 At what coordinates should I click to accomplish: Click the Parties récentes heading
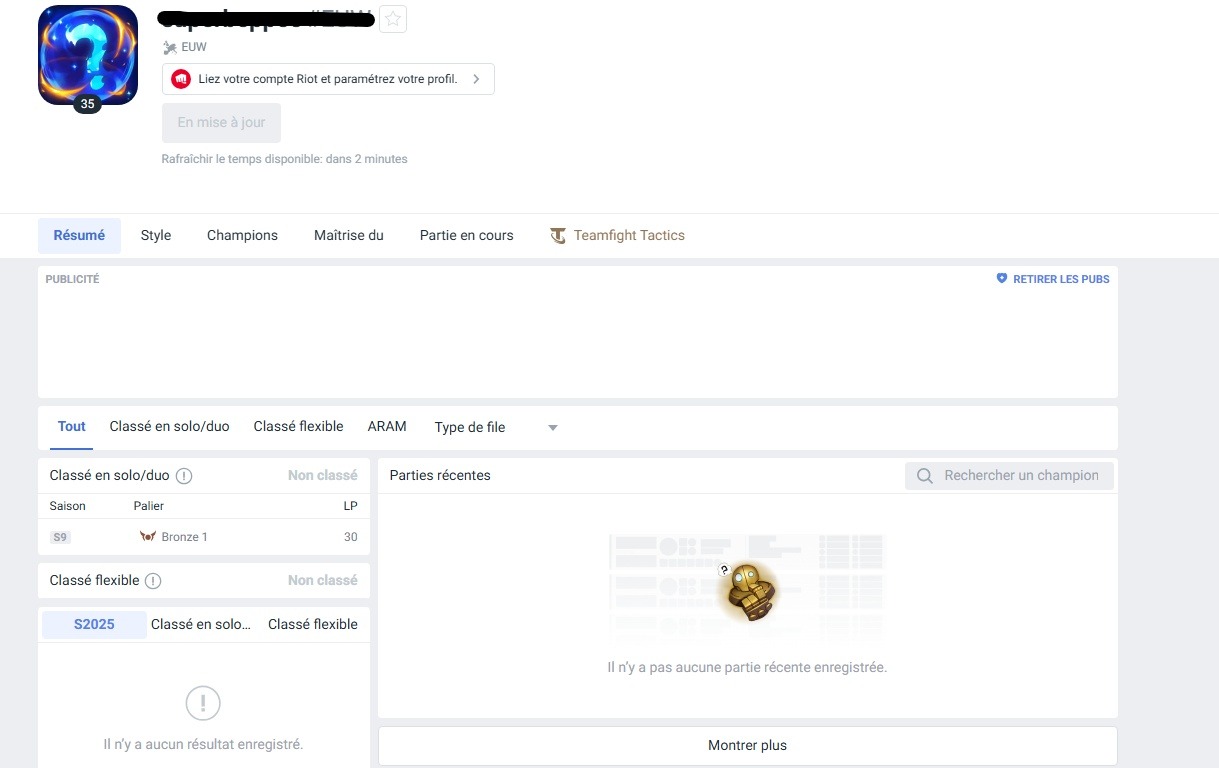(x=440, y=476)
